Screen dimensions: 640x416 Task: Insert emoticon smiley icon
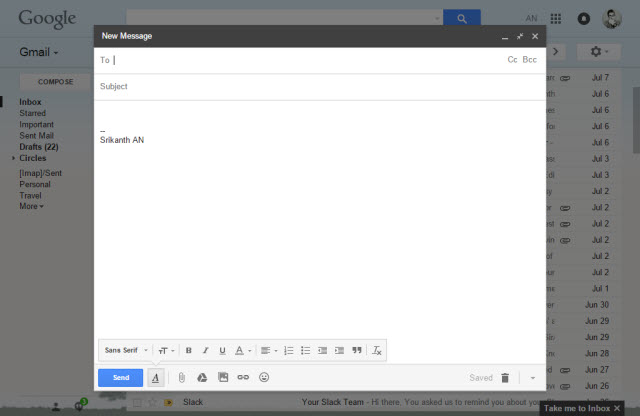[264, 377]
